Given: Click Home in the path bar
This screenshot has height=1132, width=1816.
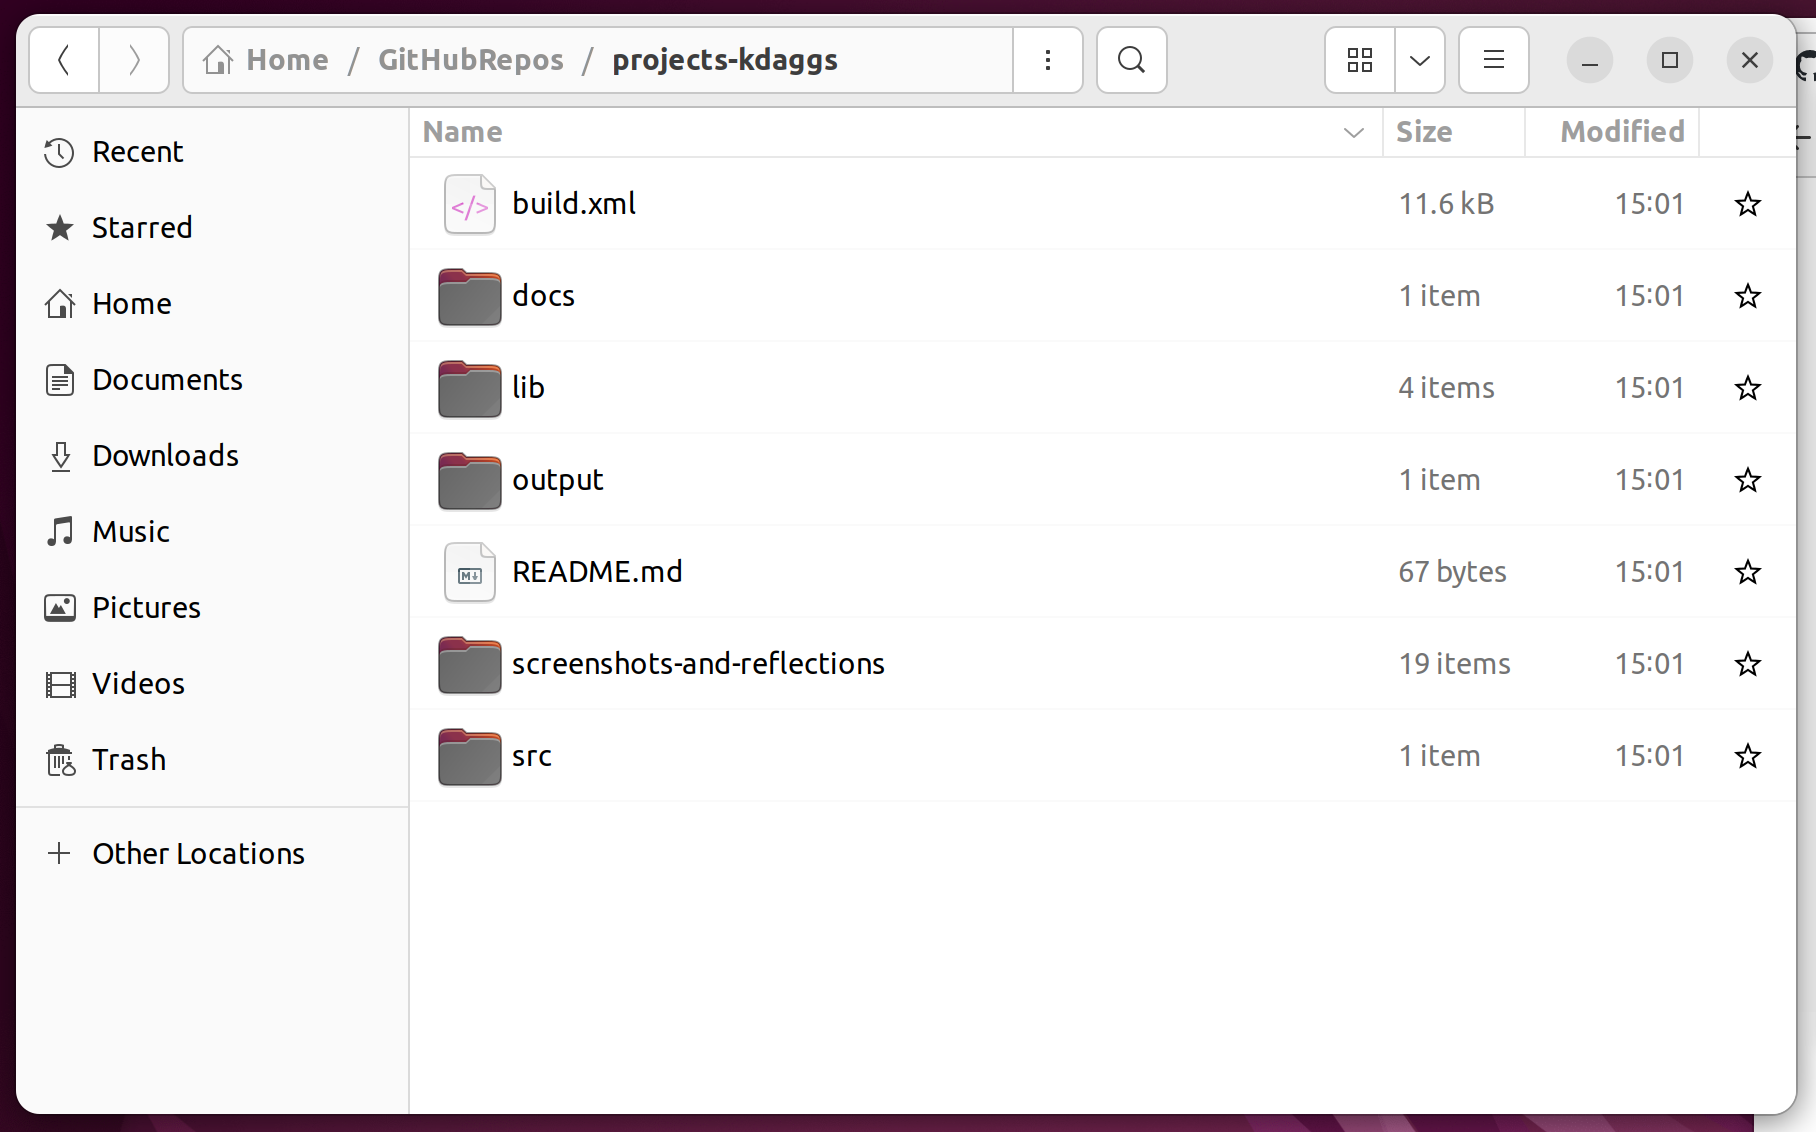Looking at the screenshot, I should [266, 60].
